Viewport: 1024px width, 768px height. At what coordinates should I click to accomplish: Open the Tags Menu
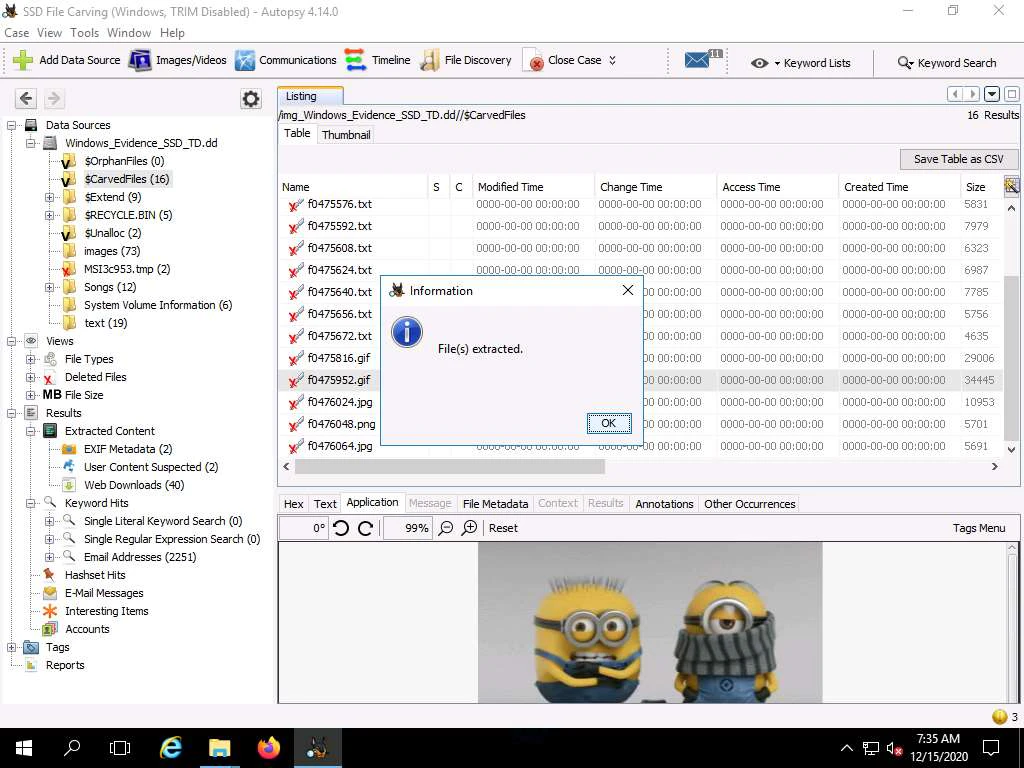click(978, 528)
